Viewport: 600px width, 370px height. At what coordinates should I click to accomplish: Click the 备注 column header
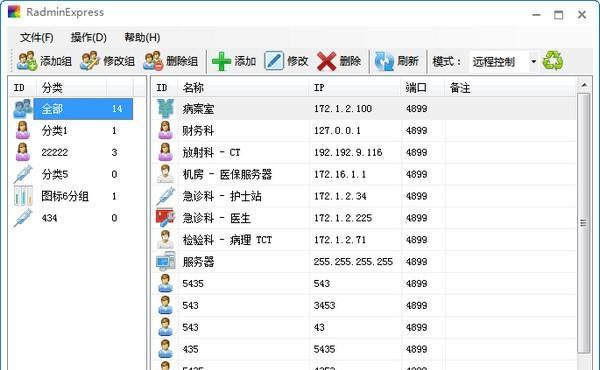(x=510, y=88)
